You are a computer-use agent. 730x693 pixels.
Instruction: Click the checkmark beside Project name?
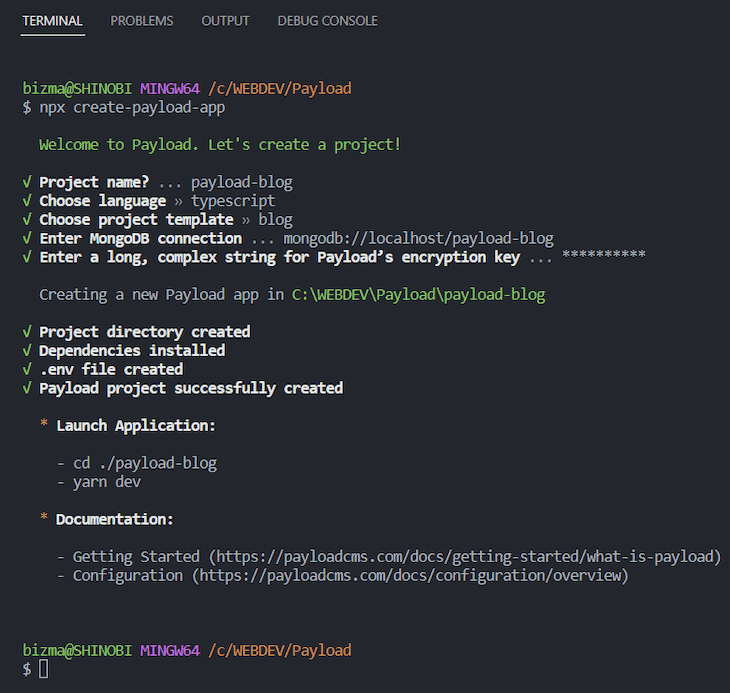[27, 182]
